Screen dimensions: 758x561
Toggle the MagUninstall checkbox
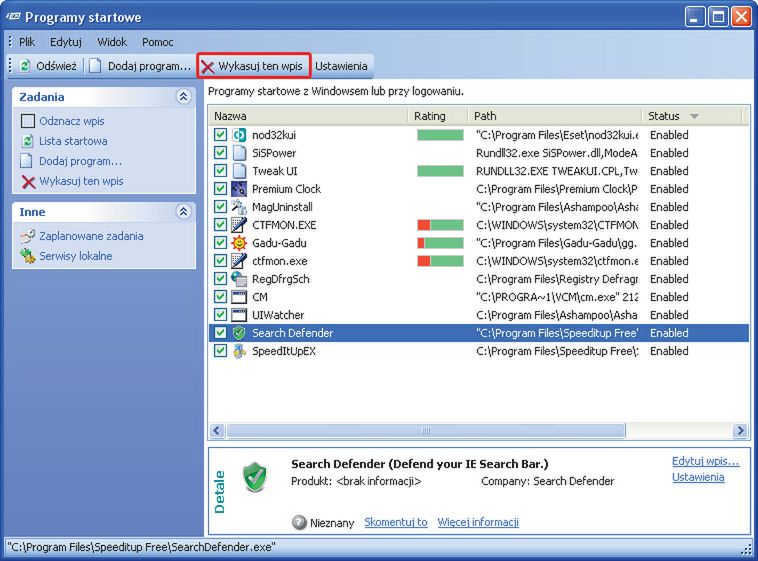tap(220, 207)
